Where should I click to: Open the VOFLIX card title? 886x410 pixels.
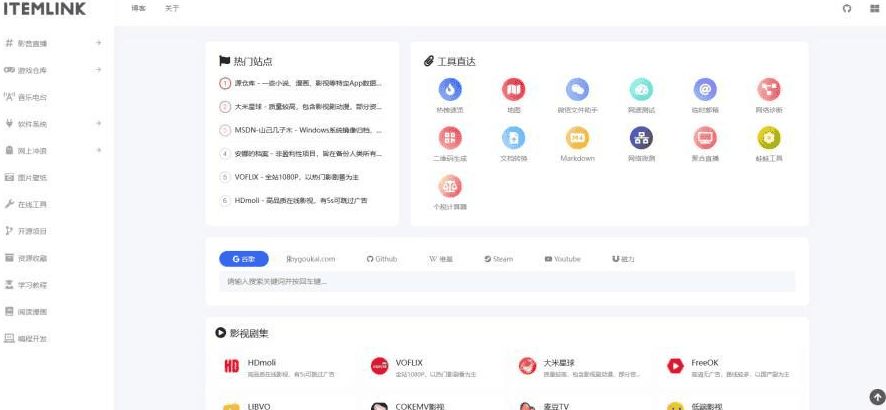click(x=409, y=363)
